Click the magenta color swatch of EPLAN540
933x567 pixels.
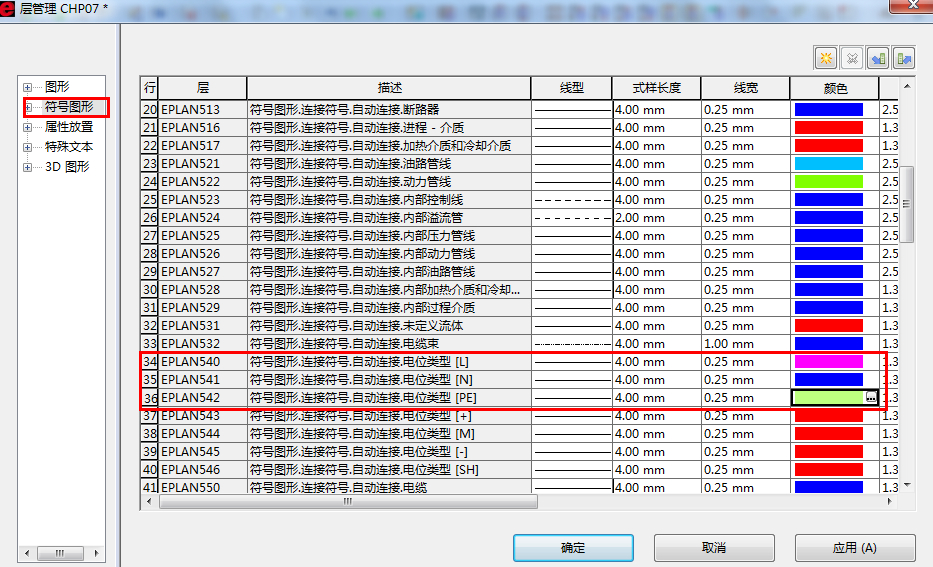[x=828, y=362]
